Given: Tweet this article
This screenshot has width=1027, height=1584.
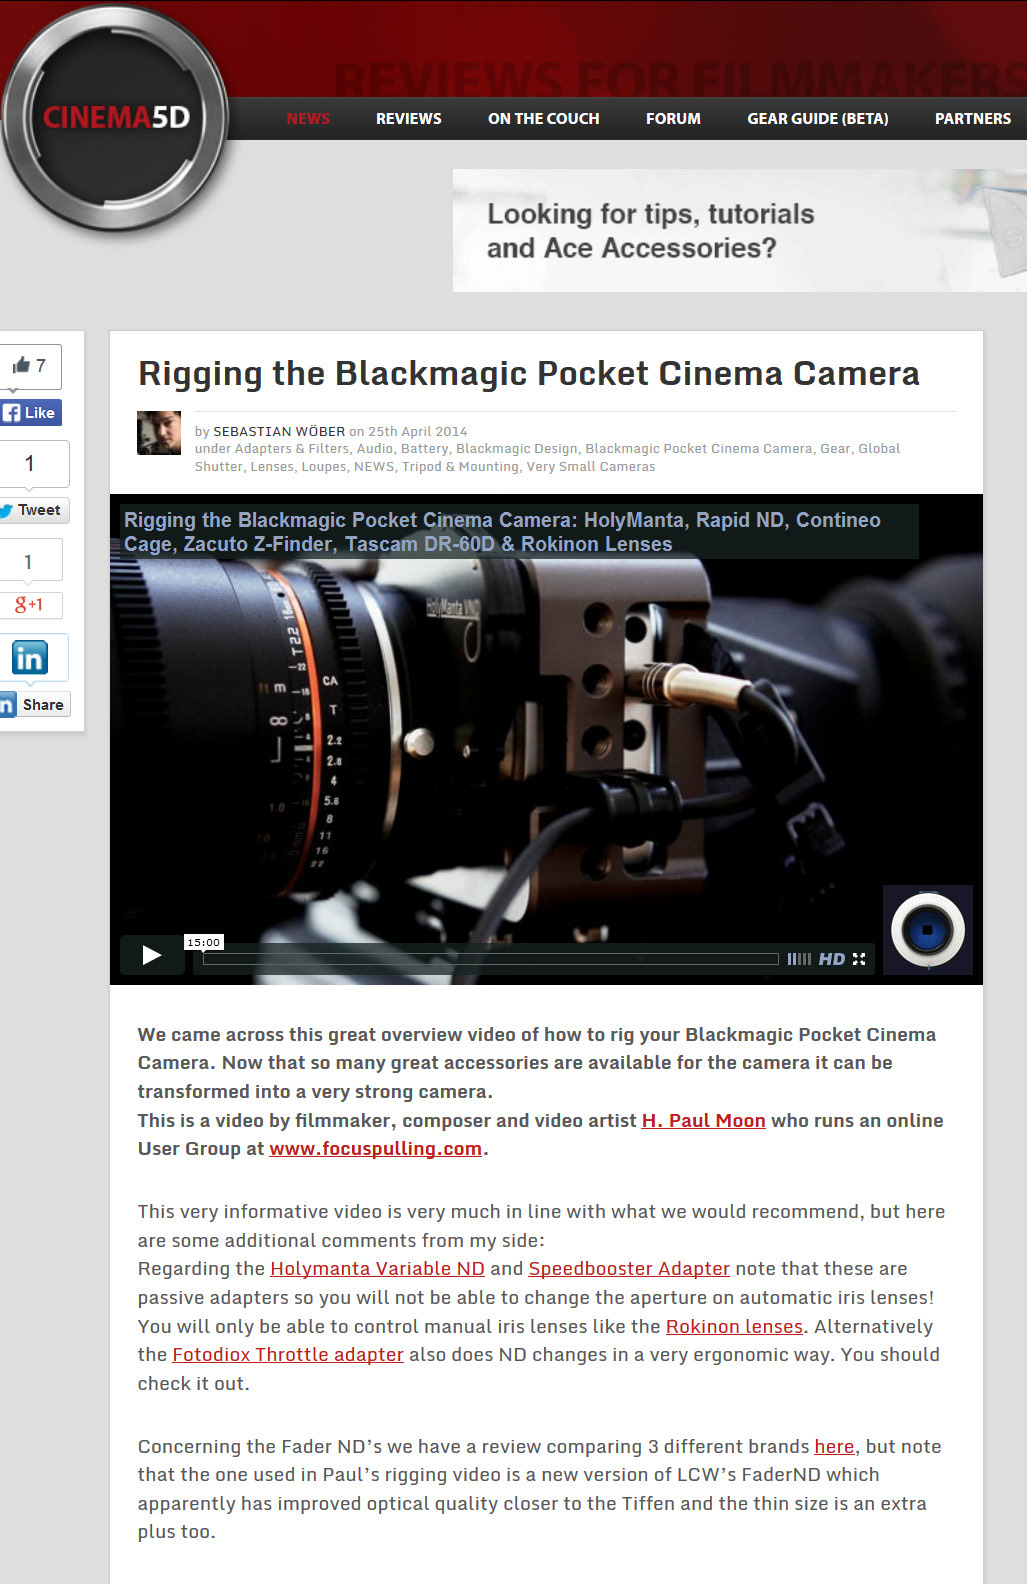Looking at the screenshot, I should [x=34, y=510].
